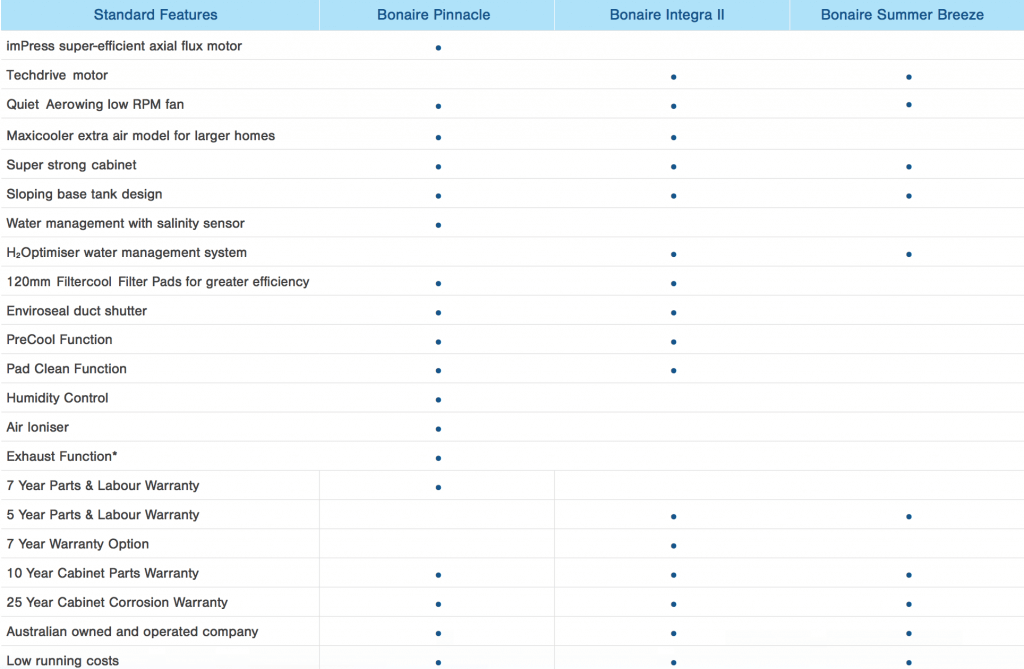
Task: Click Integra II dot for Maxicooler row
Action: click(x=674, y=137)
